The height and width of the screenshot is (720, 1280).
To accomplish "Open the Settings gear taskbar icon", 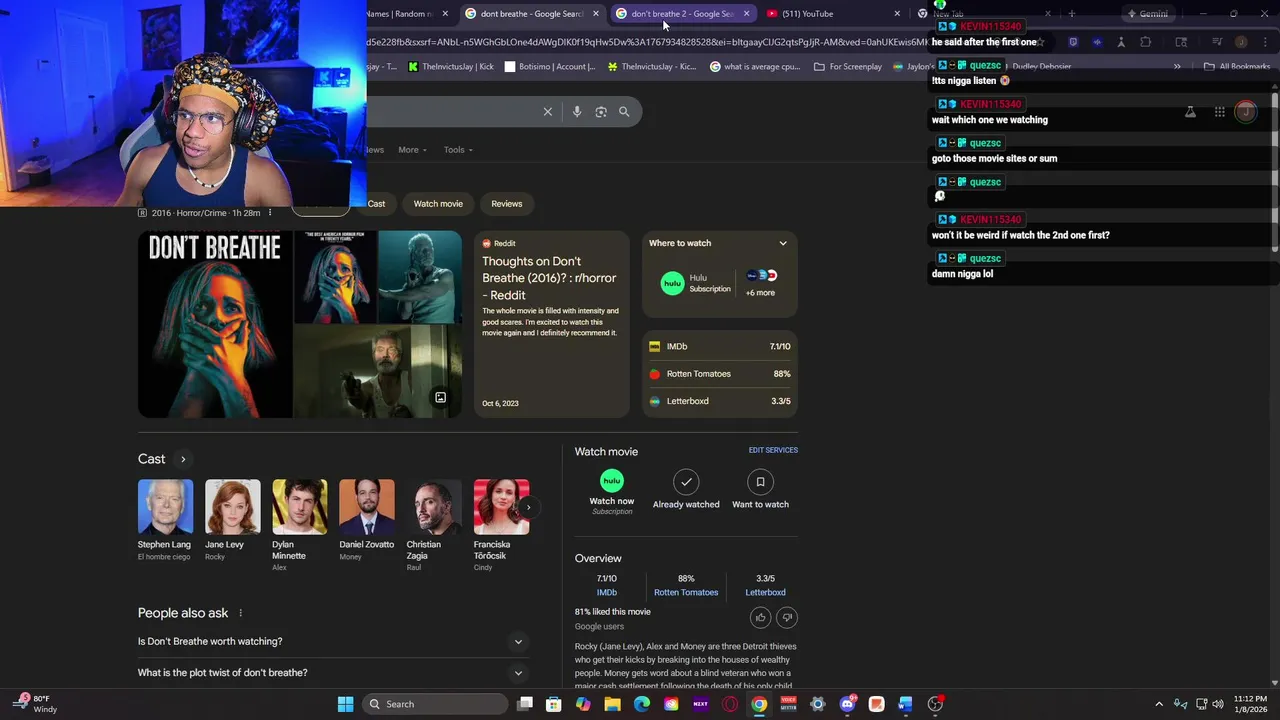I will click(818, 704).
